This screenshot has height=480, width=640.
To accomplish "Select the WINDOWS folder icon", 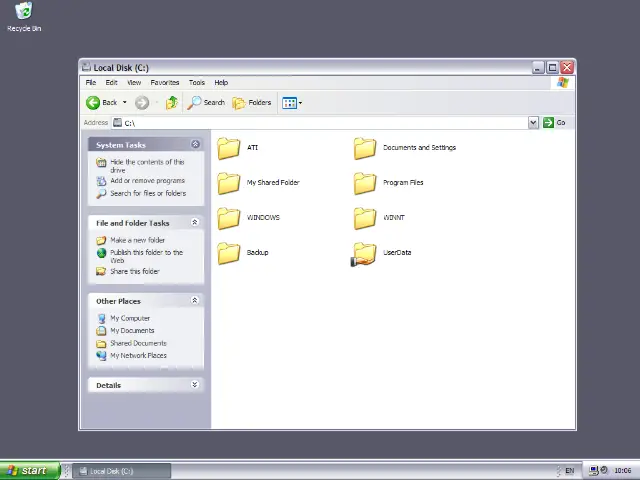I will click(x=229, y=218).
